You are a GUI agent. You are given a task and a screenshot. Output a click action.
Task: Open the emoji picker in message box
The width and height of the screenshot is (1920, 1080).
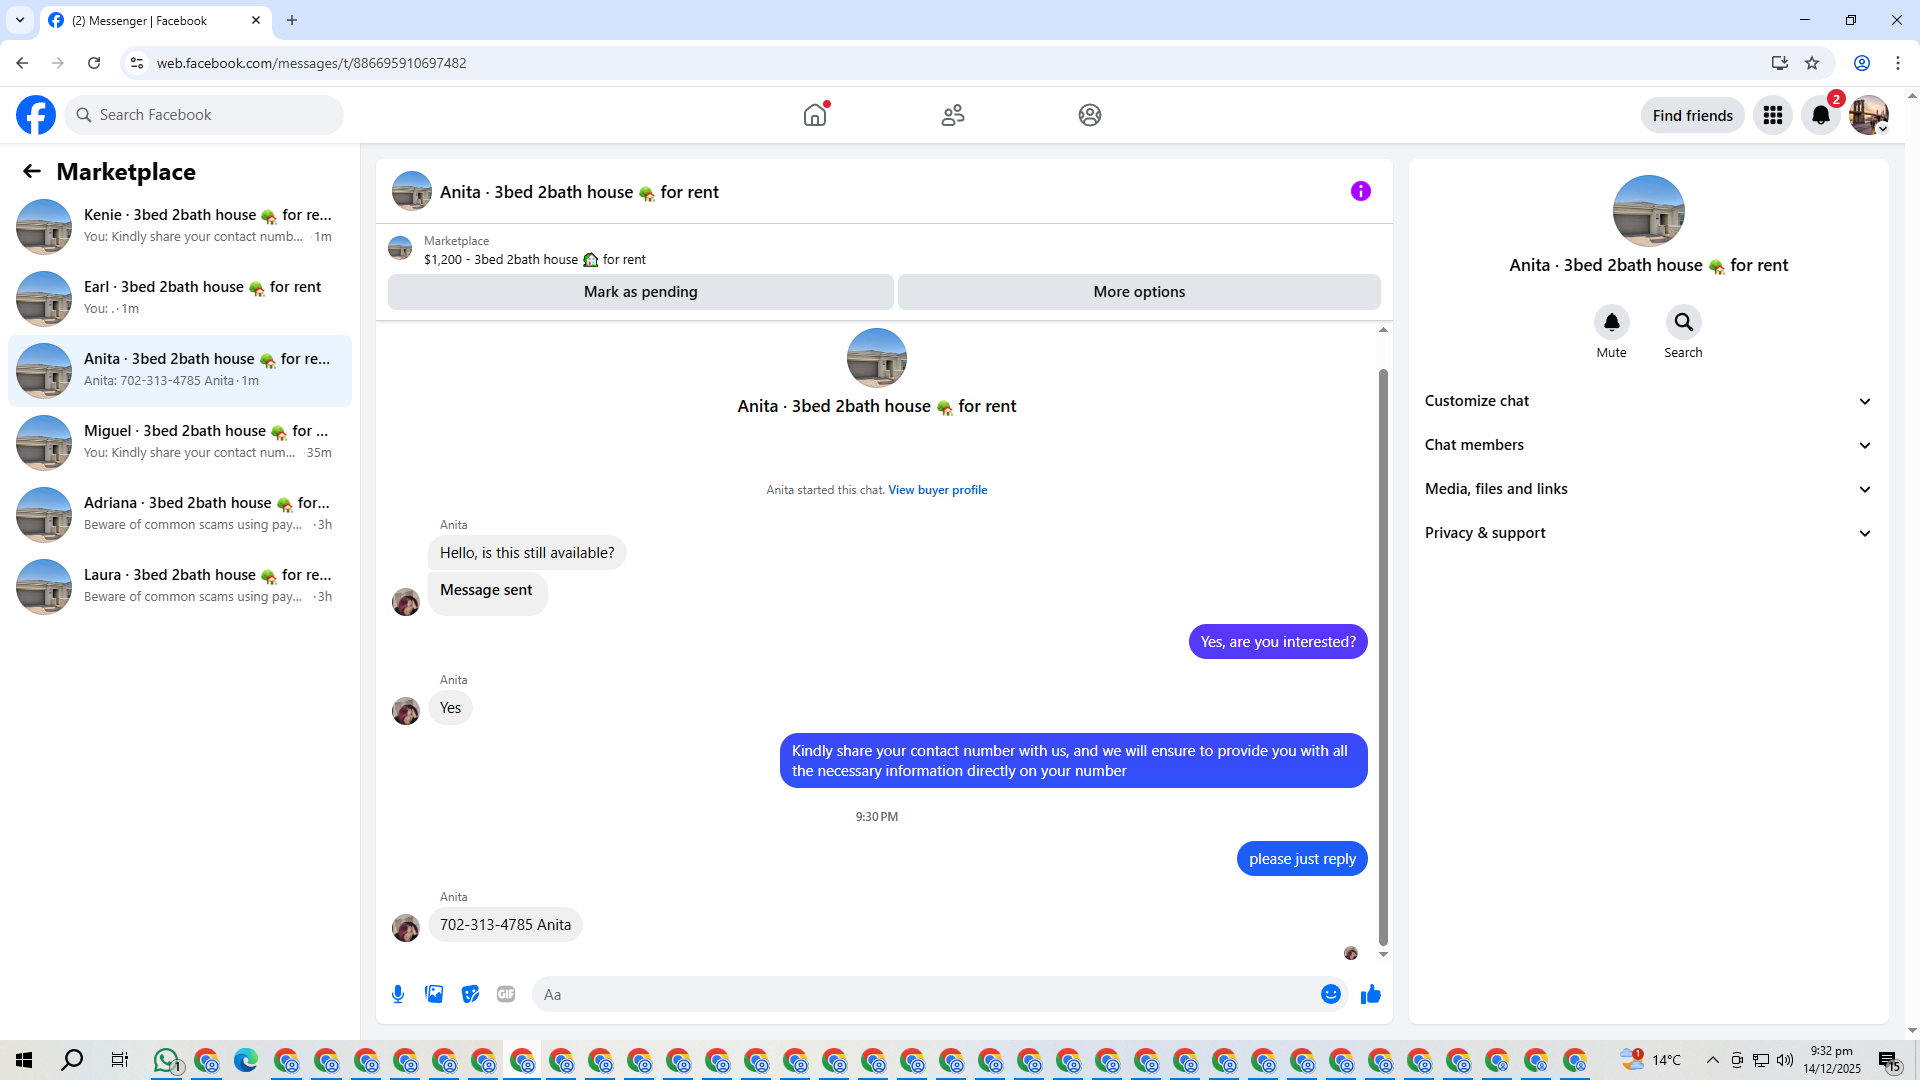[1330, 994]
